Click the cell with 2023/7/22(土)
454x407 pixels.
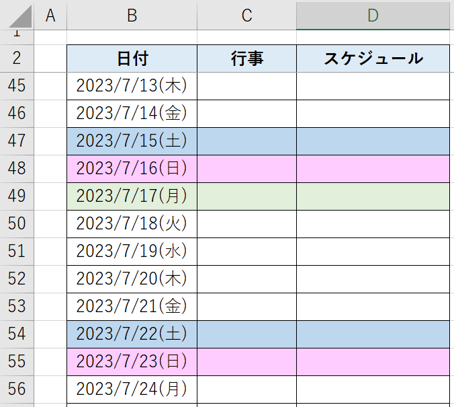tap(132, 334)
